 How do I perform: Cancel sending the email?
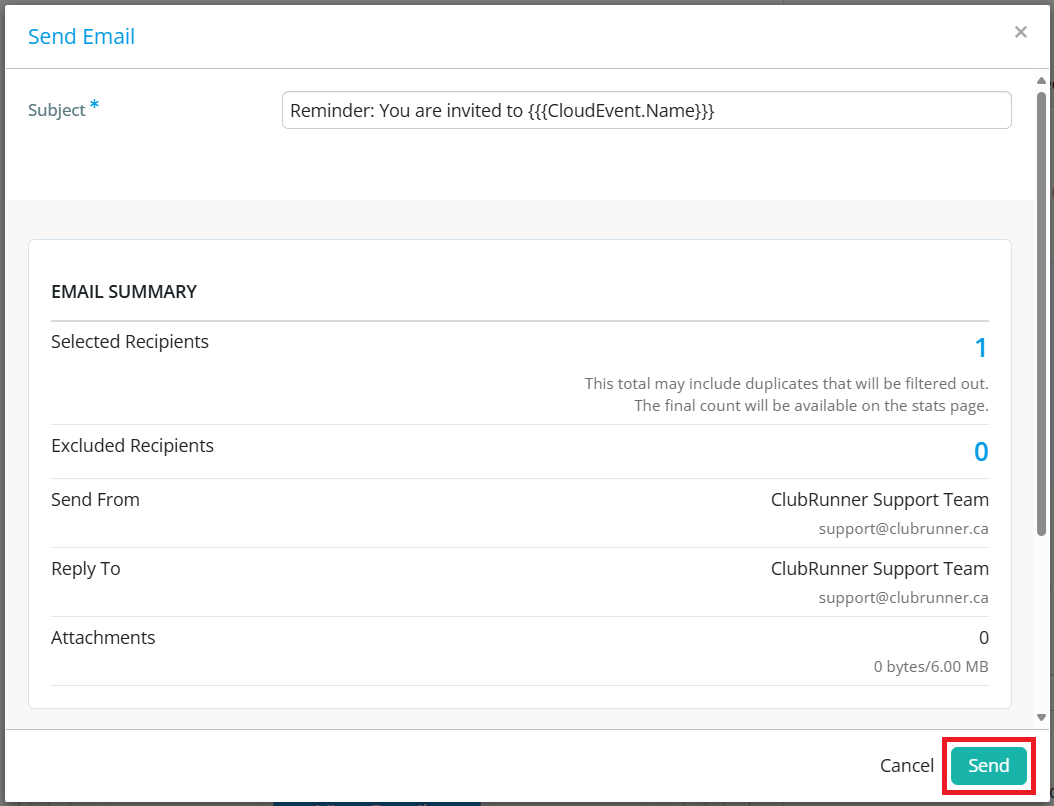tap(906, 766)
